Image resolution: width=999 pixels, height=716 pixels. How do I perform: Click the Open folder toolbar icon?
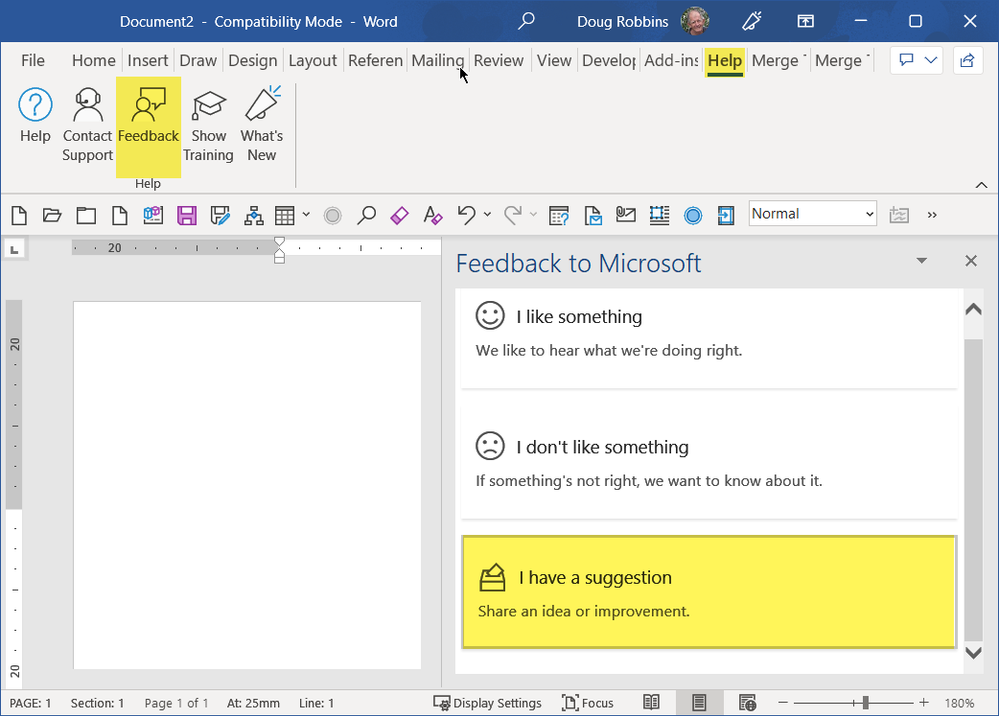[52, 215]
